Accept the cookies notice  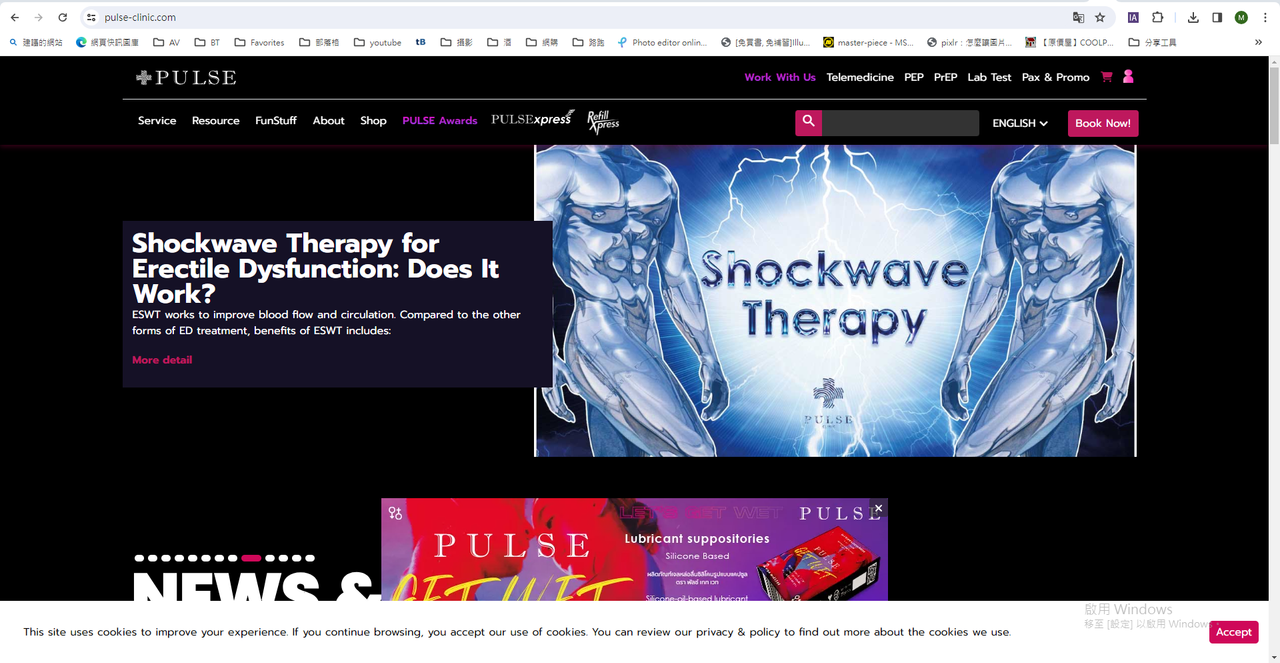point(1233,632)
